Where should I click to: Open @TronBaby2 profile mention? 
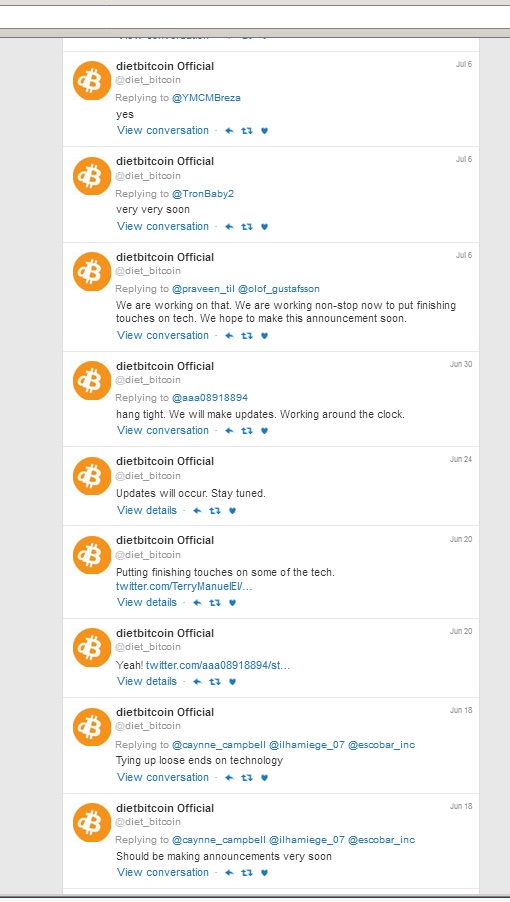203,194
